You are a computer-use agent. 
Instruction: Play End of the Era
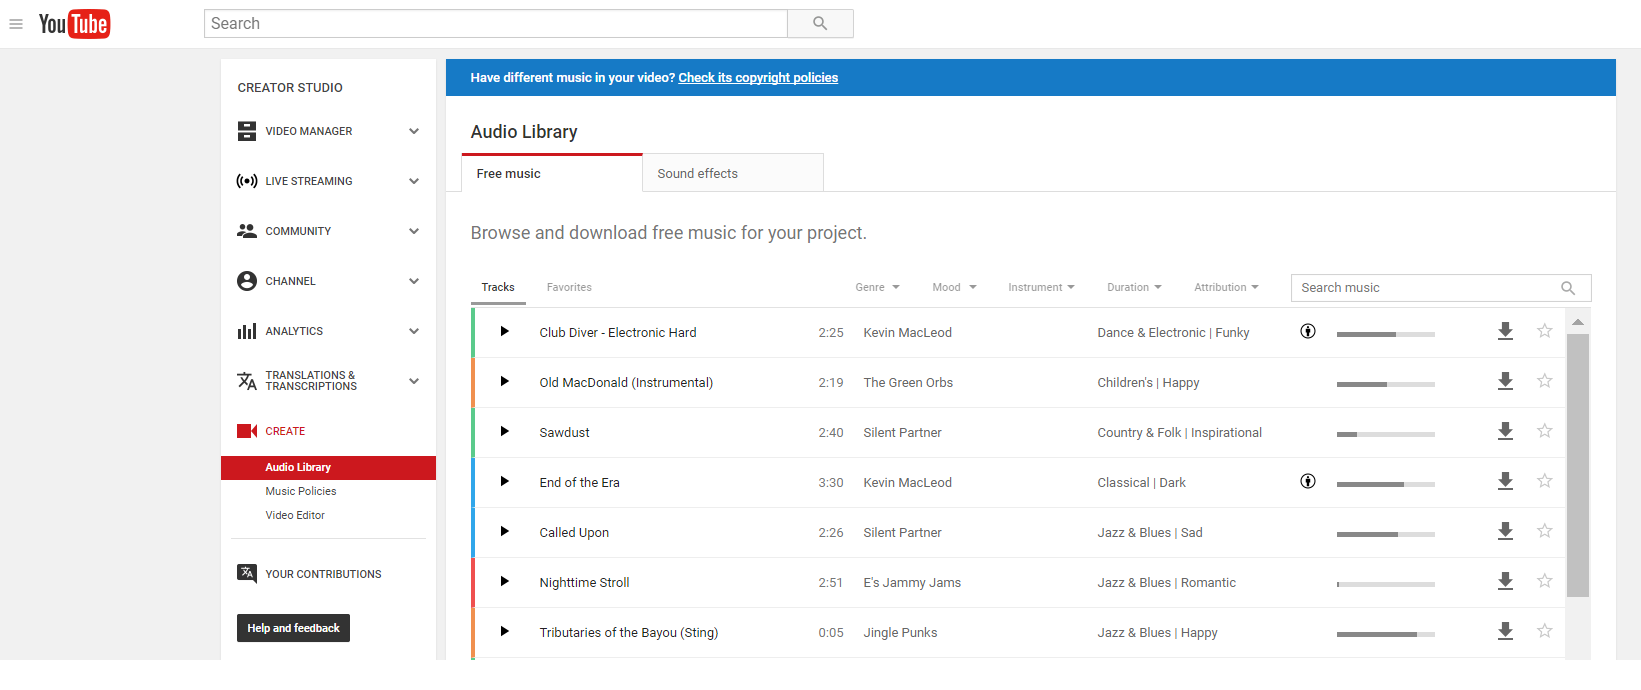tap(504, 481)
